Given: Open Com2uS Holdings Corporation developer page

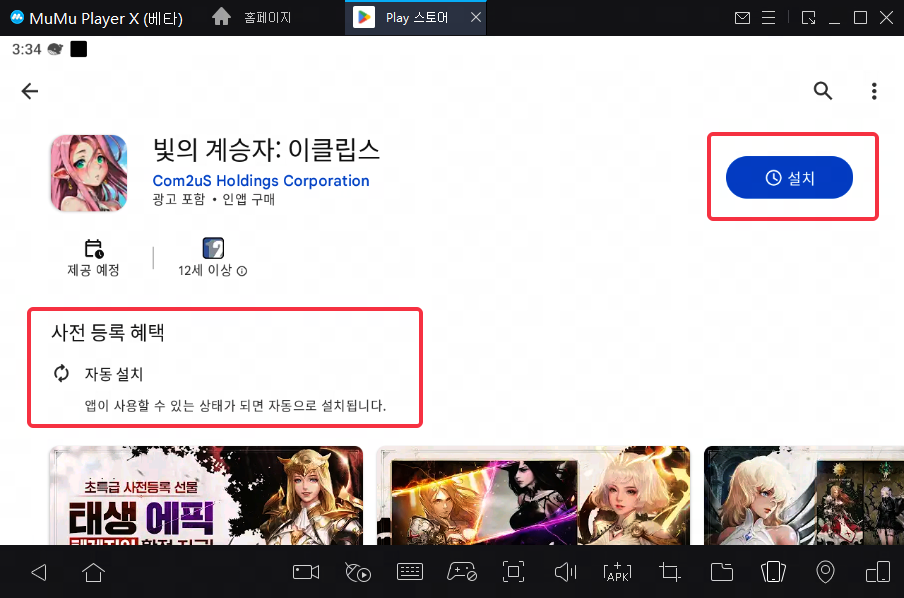Looking at the screenshot, I should [261, 180].
